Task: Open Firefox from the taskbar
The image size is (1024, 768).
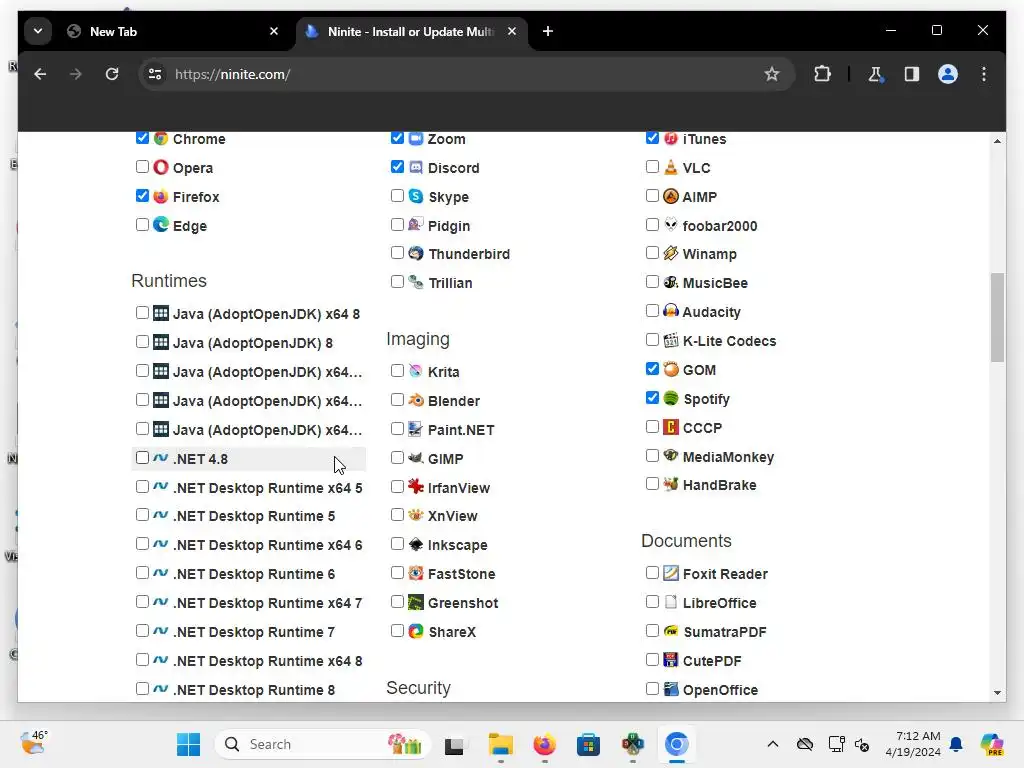Action: tap(544, 744)
